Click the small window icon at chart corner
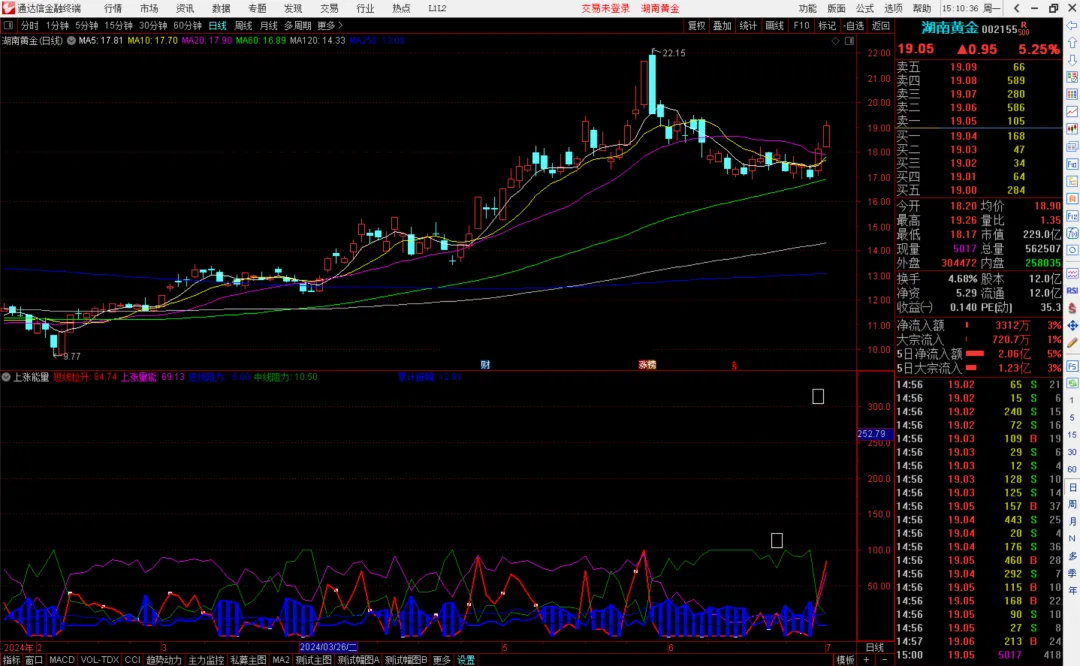The image size is (1080, 666). coord(849,41)
